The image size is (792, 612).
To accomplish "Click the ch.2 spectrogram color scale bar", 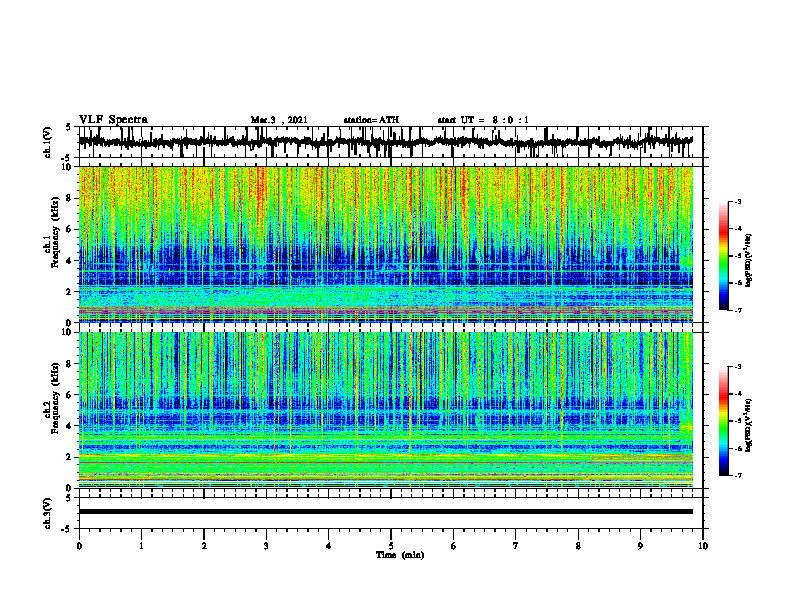I will pyautogui.click(x=724, y=421).
